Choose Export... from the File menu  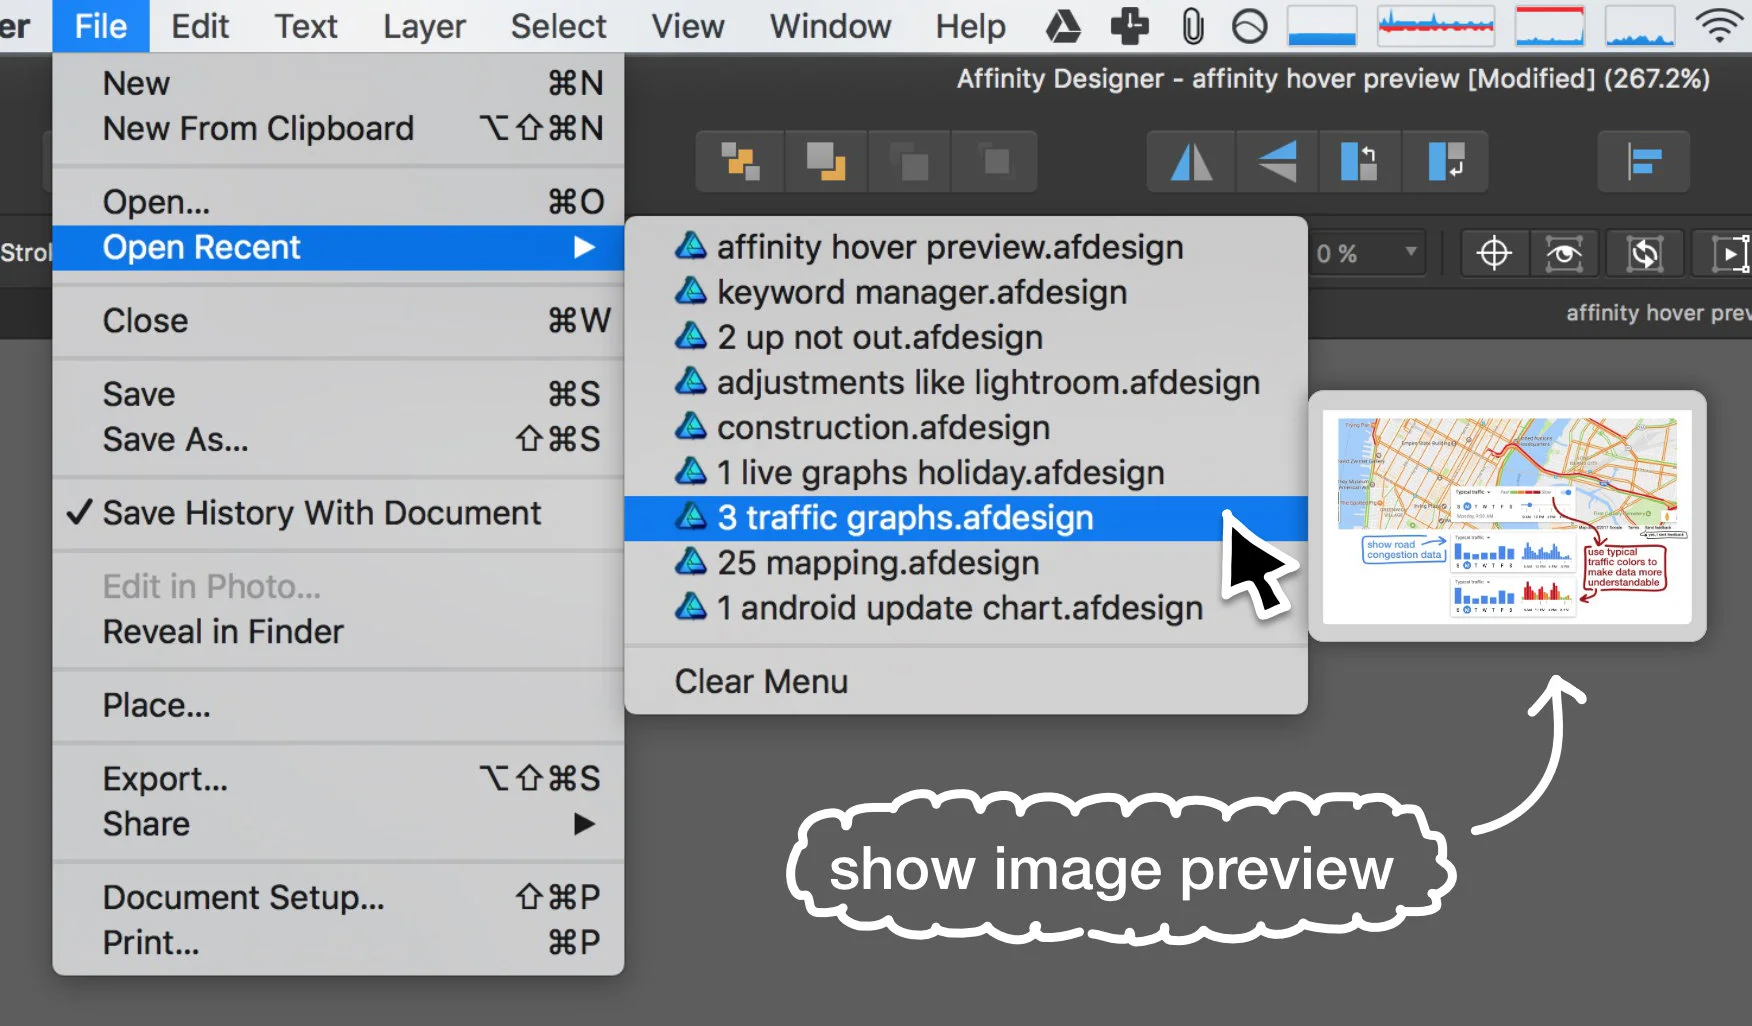pos(338,779)
